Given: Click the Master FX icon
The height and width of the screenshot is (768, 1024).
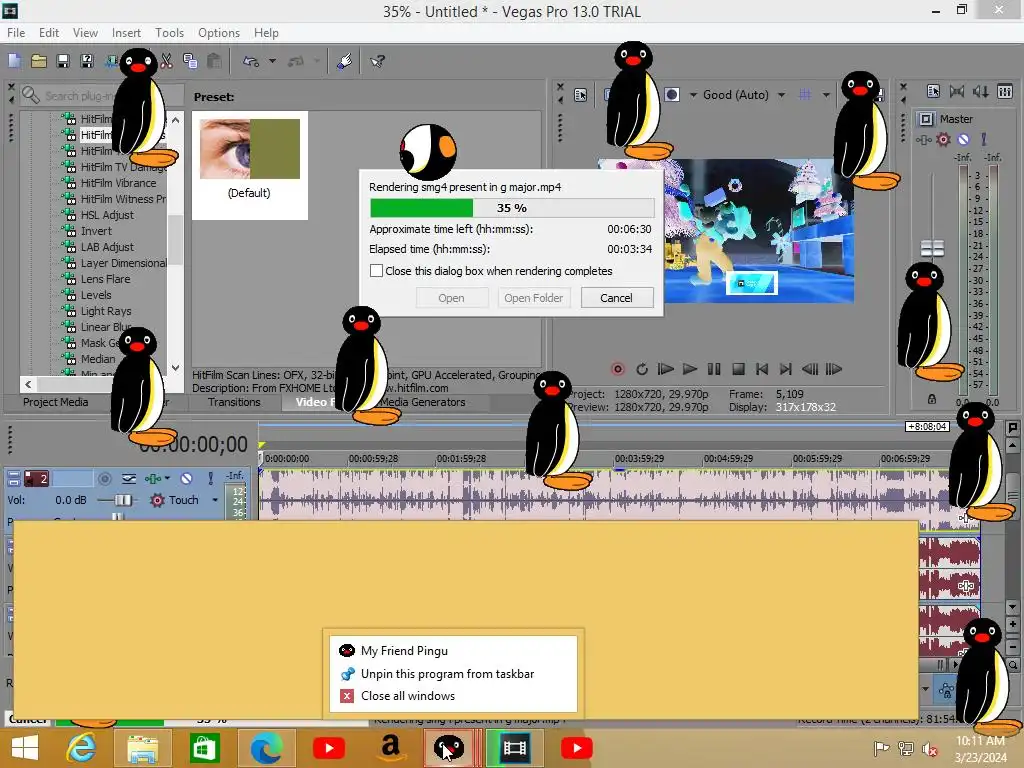Looking at the screenshot, I should [x=923, y=140].
